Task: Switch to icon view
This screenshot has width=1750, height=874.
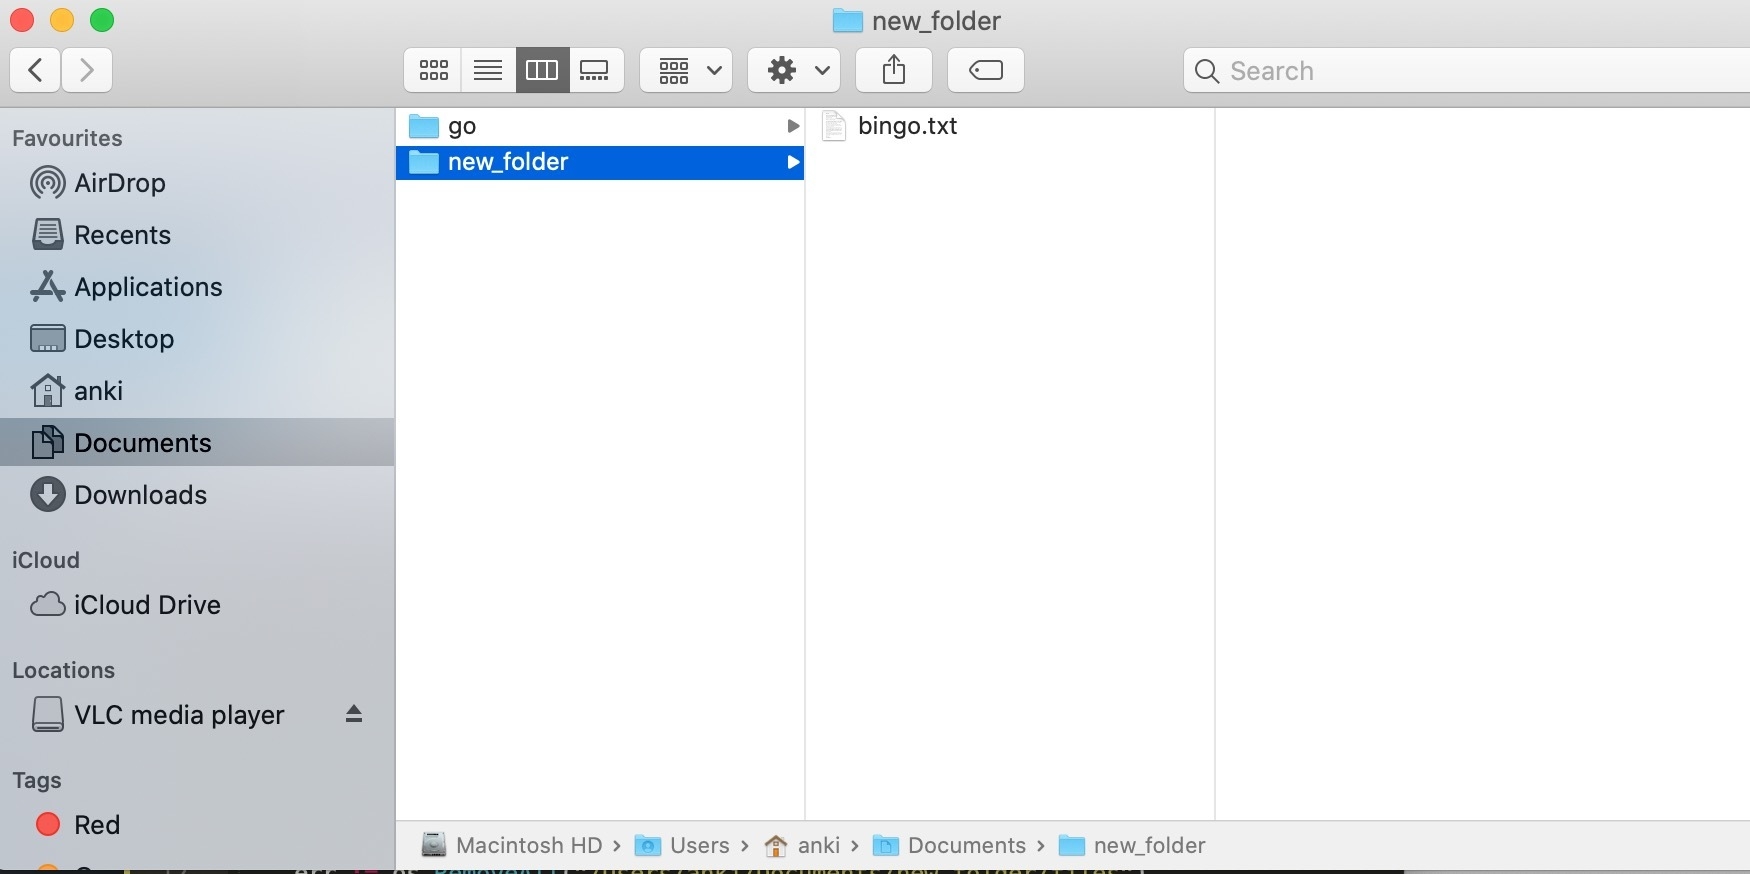Action: pos(433,70)
